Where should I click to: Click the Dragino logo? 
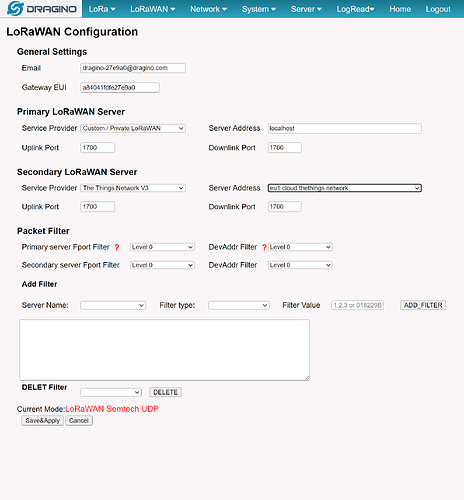click(x=42, y=9)
